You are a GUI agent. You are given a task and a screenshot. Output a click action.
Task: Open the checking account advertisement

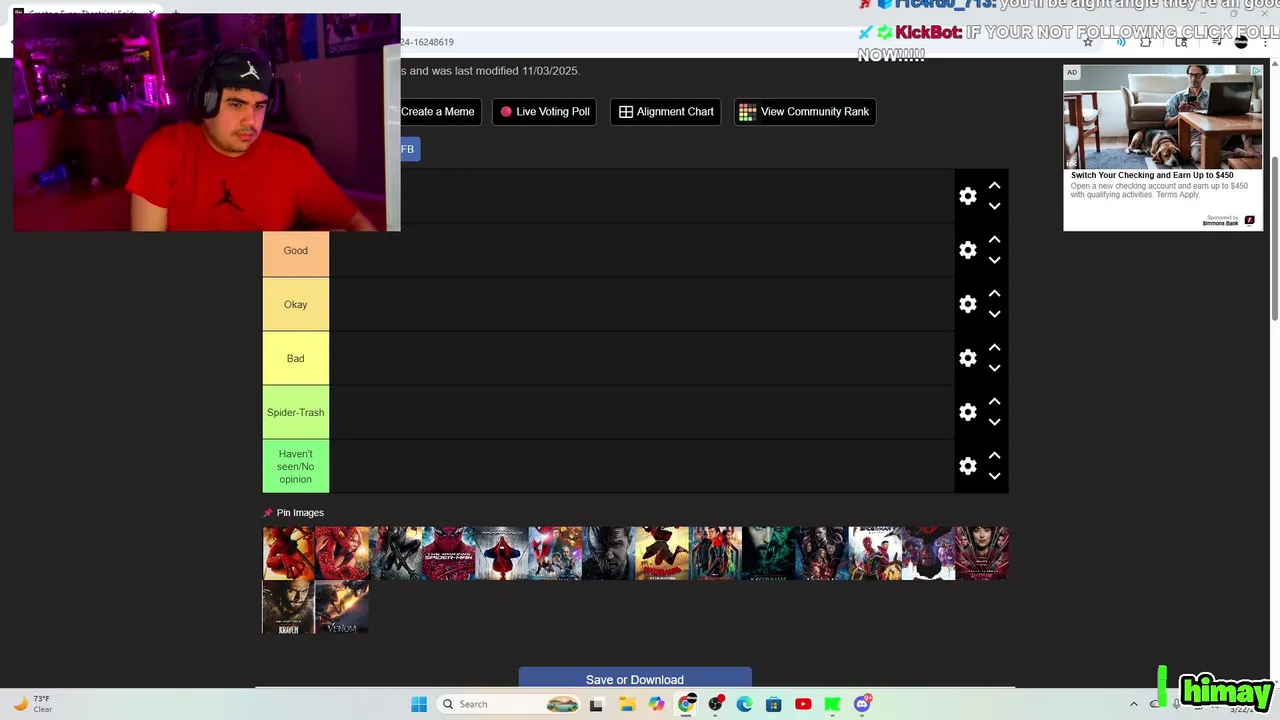coord(1163,148)
